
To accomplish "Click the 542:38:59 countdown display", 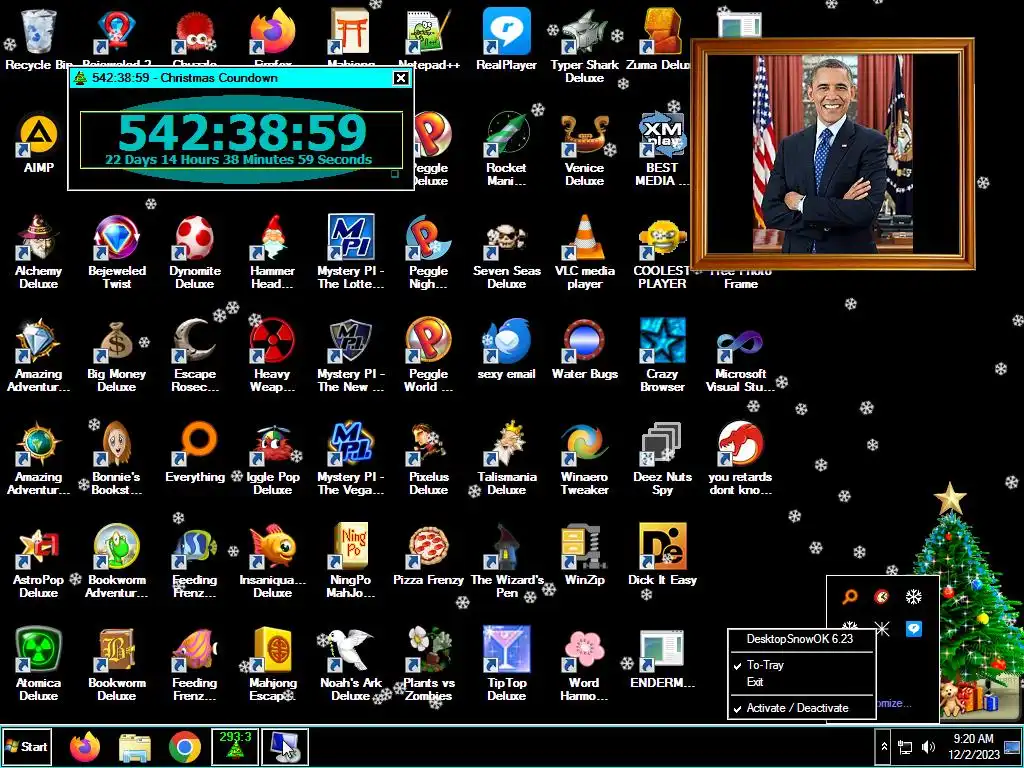I will [242, 133].
